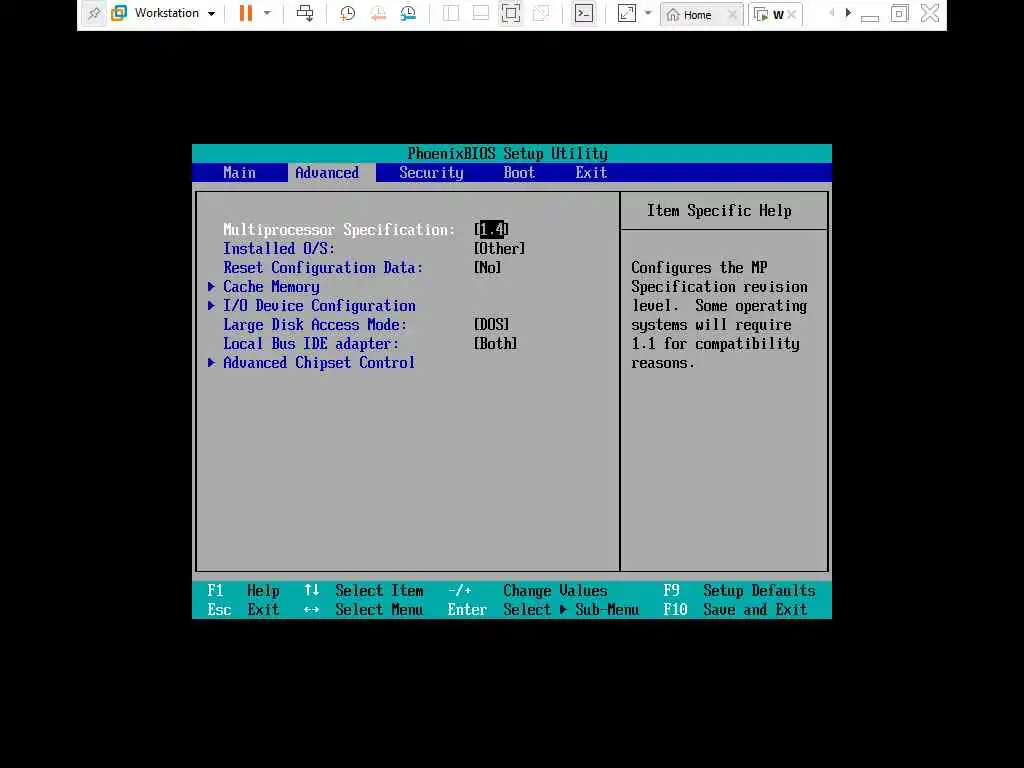Open the power options dropdown arrow
Screen dimensions: 1024x768
point(267,13)
